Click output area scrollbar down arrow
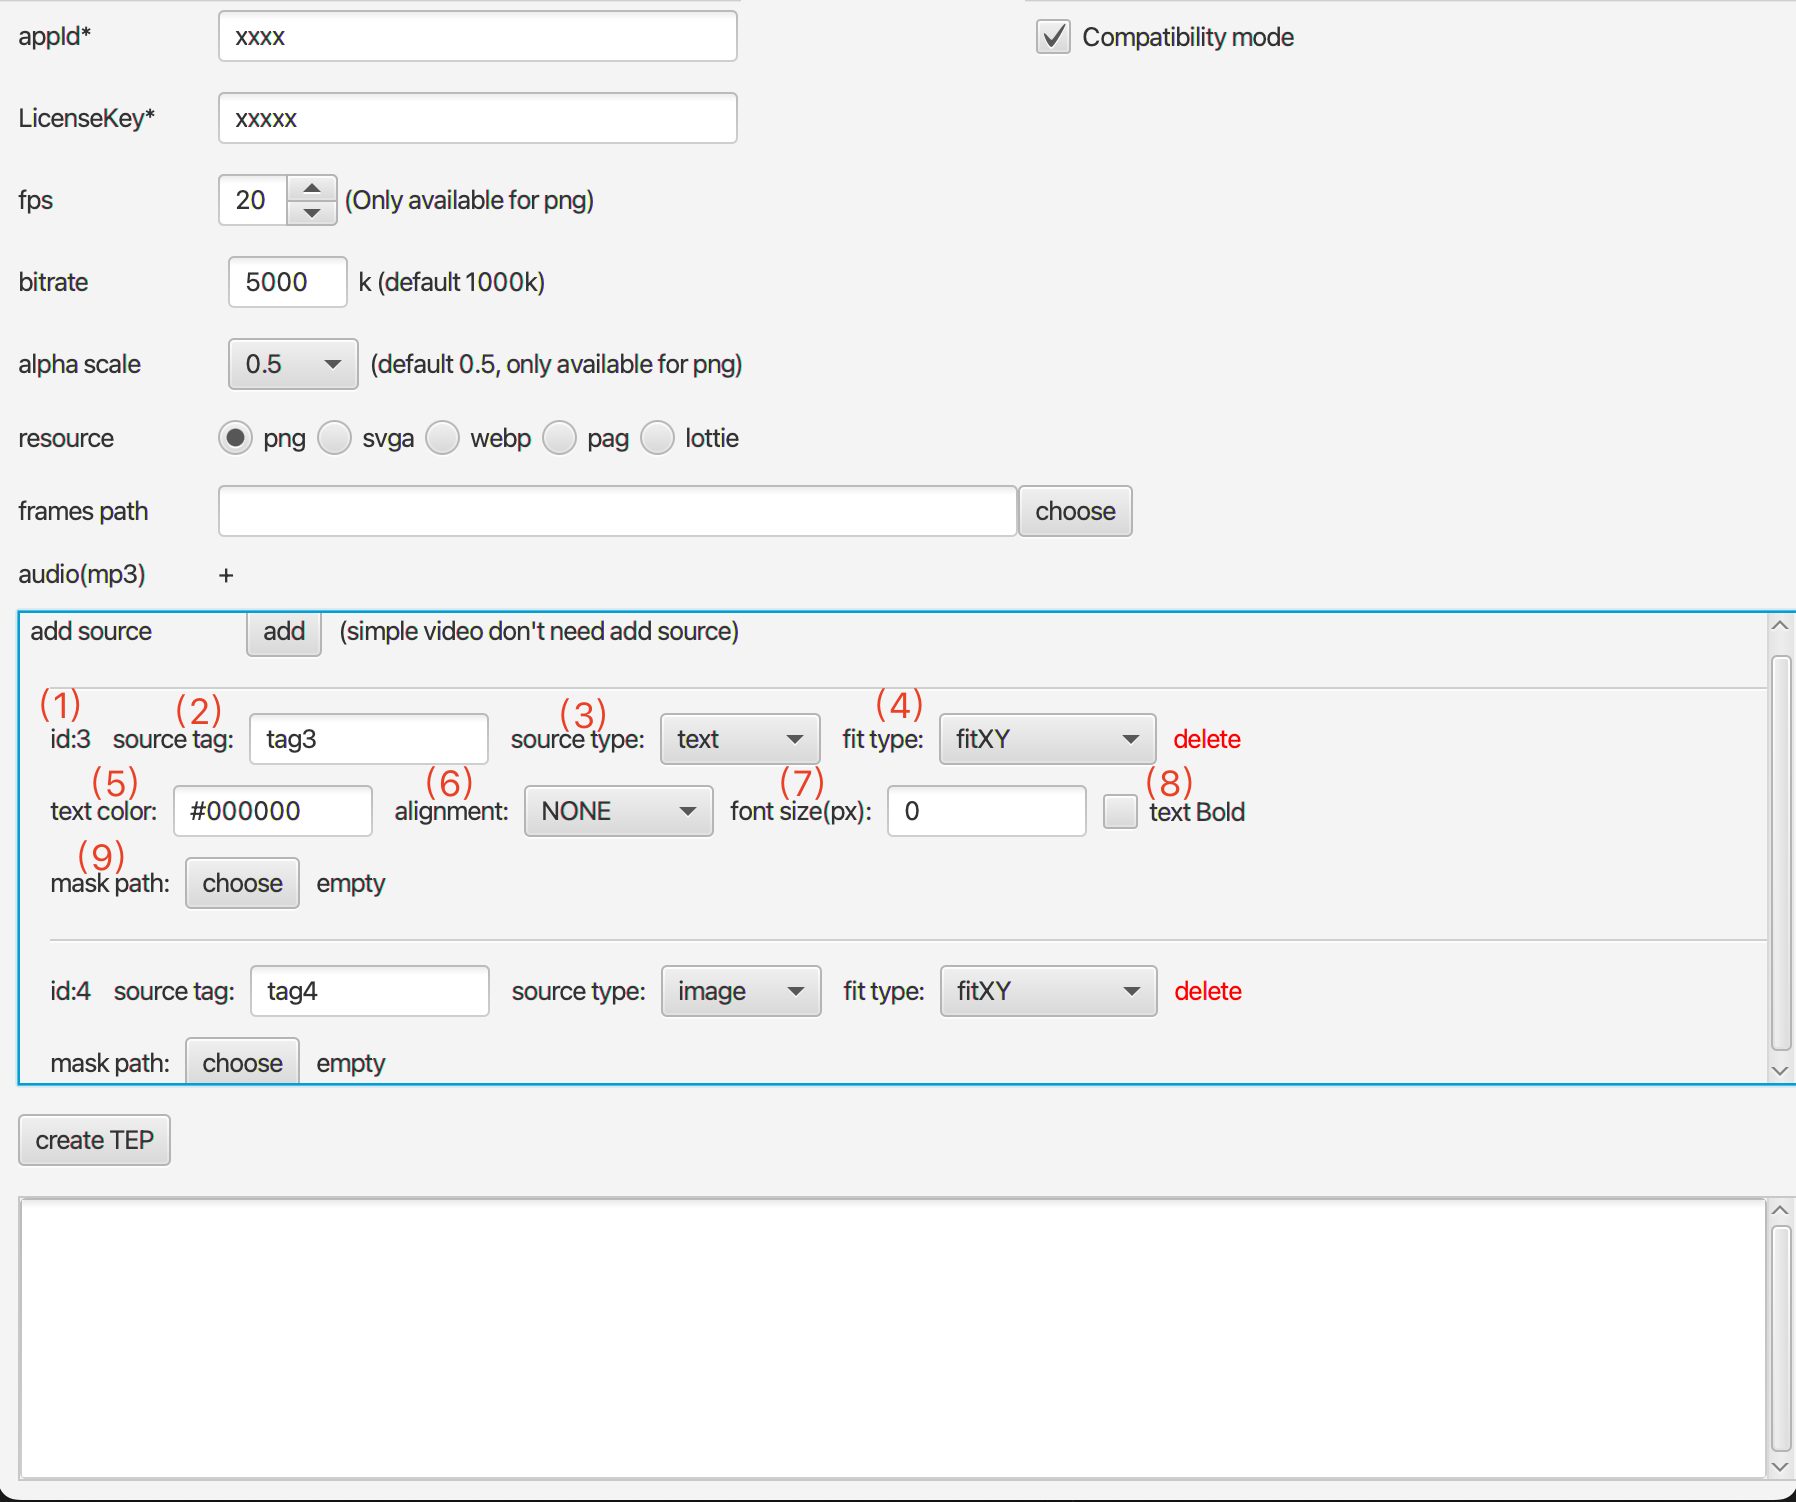1796x1502 pixels. 1780,1467
